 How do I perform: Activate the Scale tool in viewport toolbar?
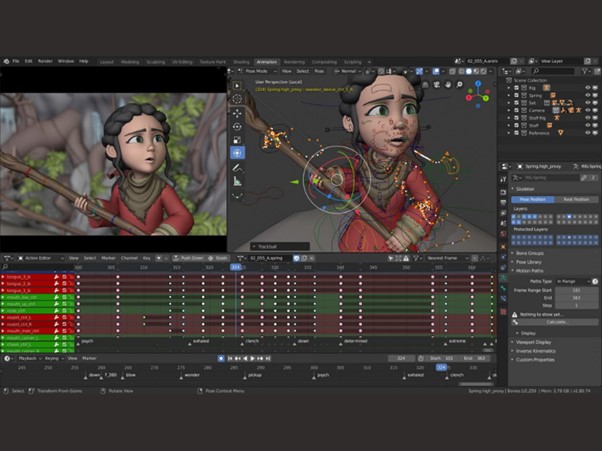tap(237, 140)
